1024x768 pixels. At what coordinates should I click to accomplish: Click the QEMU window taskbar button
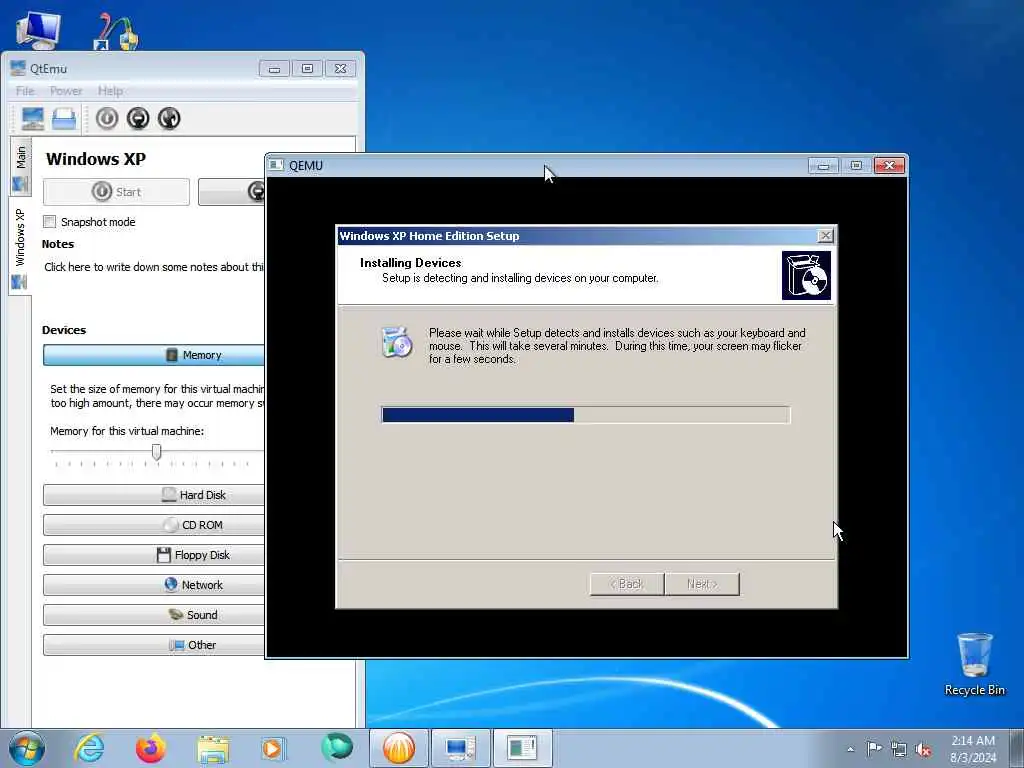(522, 748)
